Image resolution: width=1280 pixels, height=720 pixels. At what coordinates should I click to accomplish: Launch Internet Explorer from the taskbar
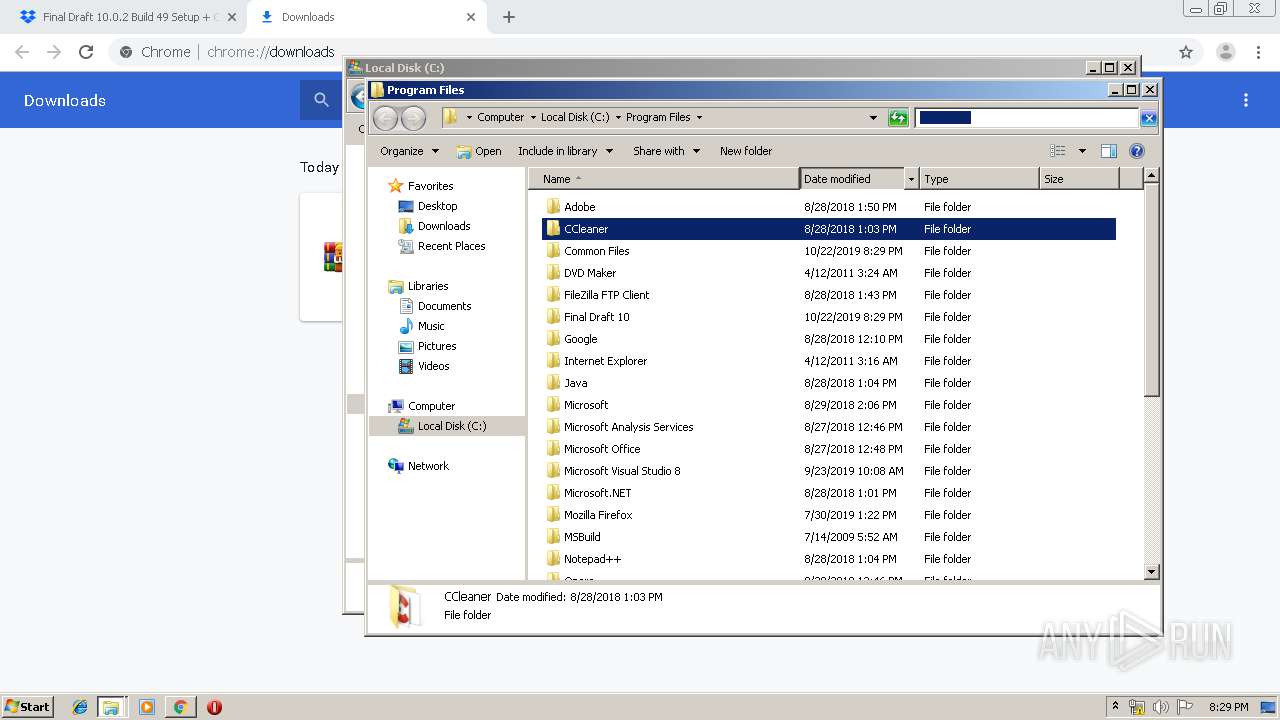click(80, 707)
